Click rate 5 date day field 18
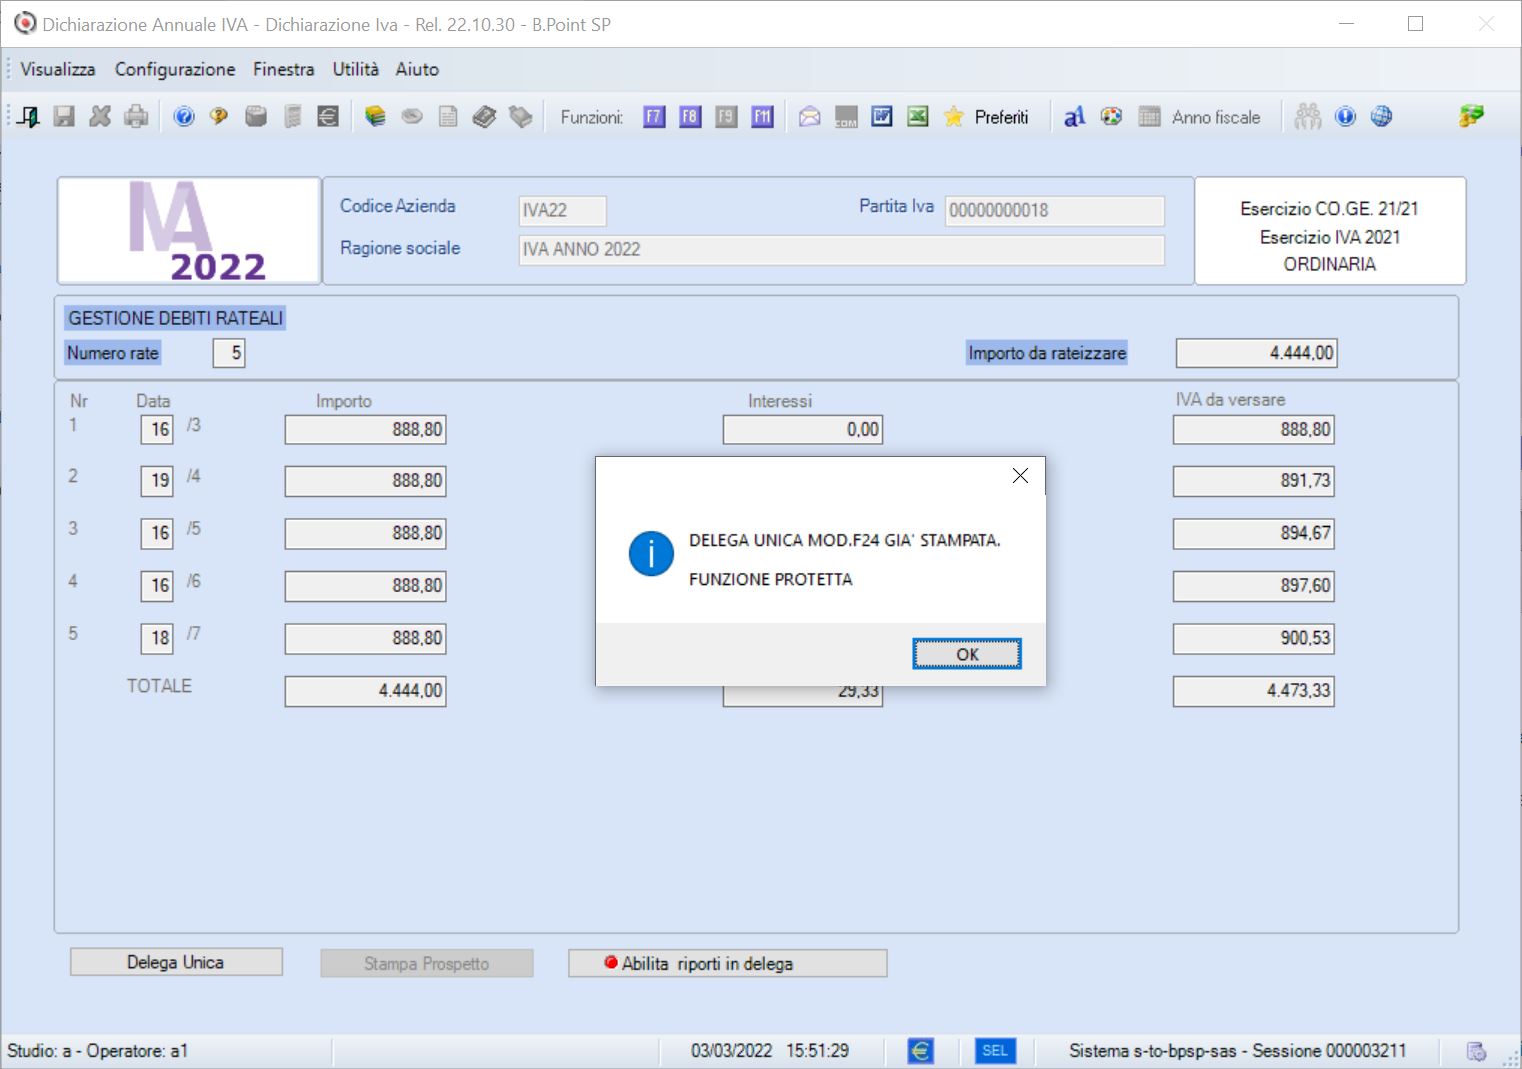 coord(157,638)
